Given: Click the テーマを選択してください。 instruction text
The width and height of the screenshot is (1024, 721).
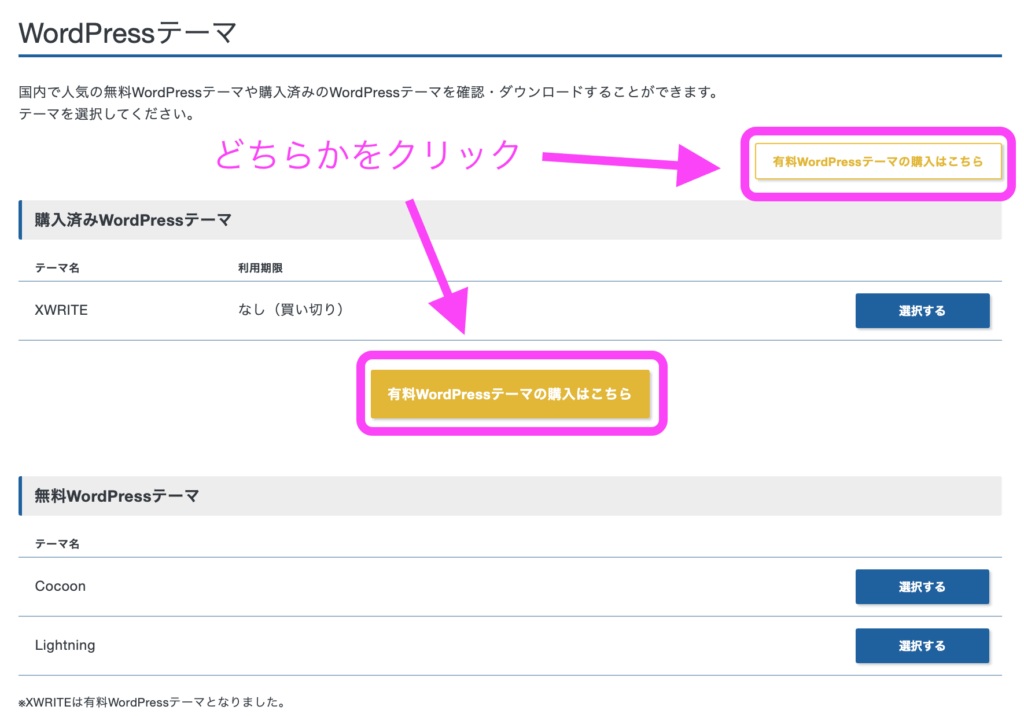Looking at the screenshot, I should coord(107,114).
